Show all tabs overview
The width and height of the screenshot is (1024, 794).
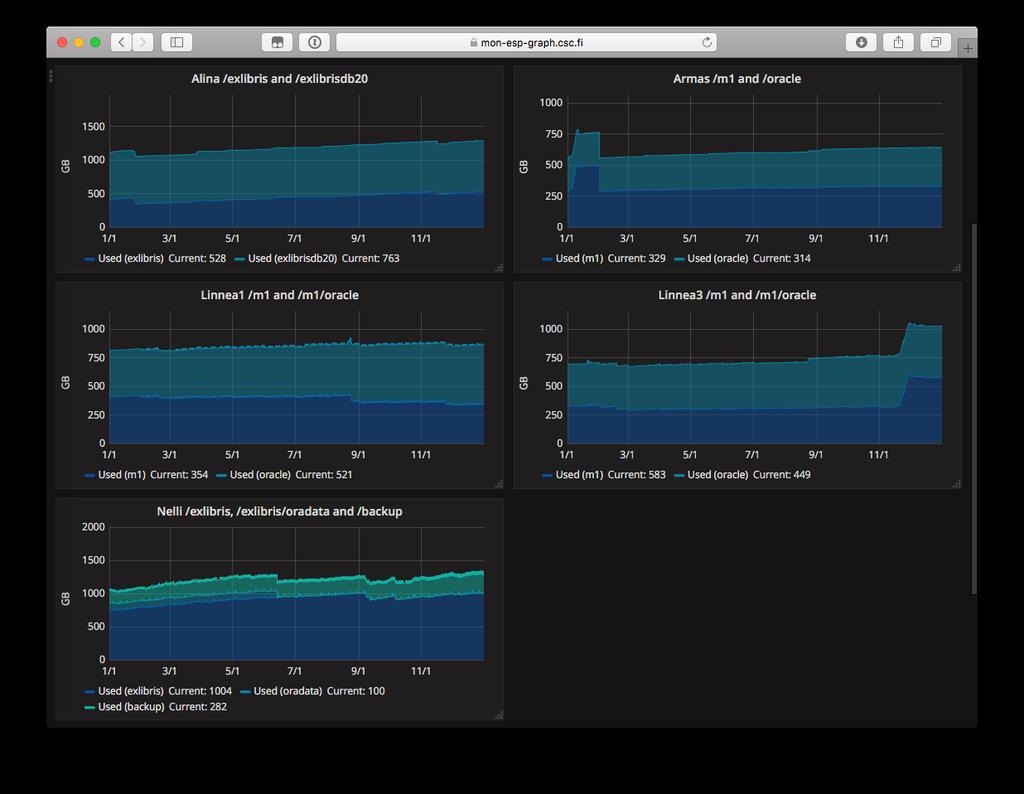[936, 42]
